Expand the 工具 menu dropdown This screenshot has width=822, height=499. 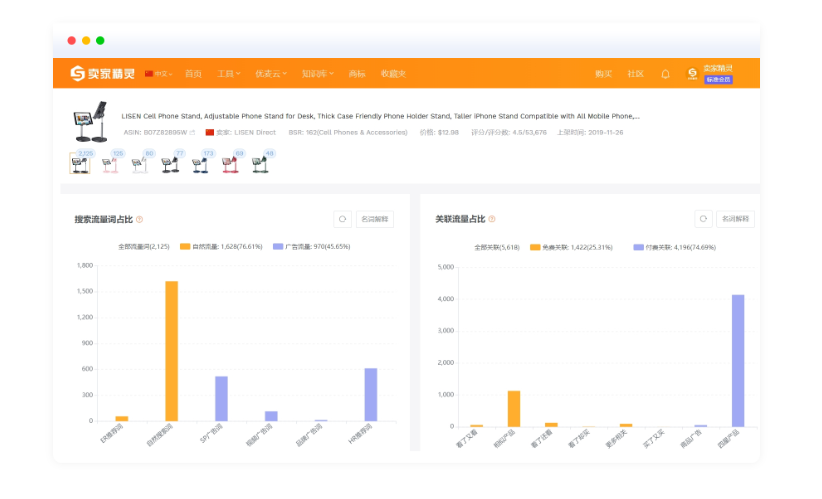click(228, 74)
